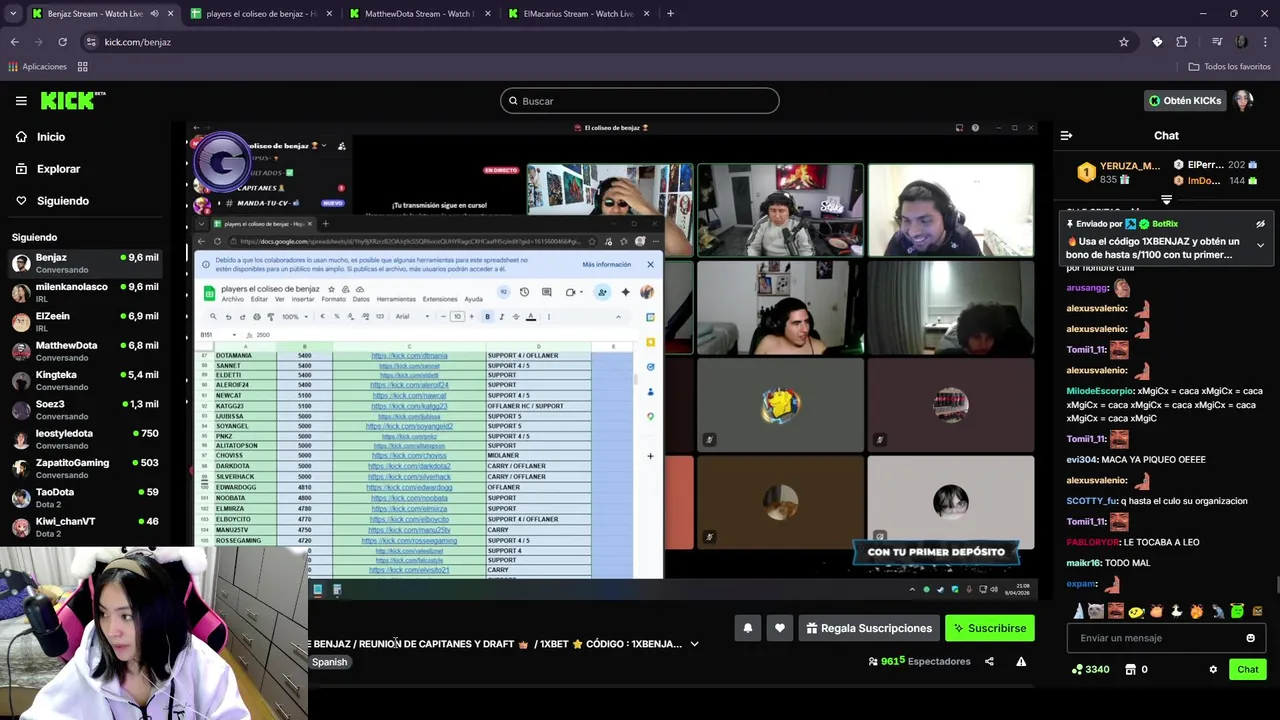
Task: Open leostyledota channel from Siguiendo list
Action: point(85,439)
